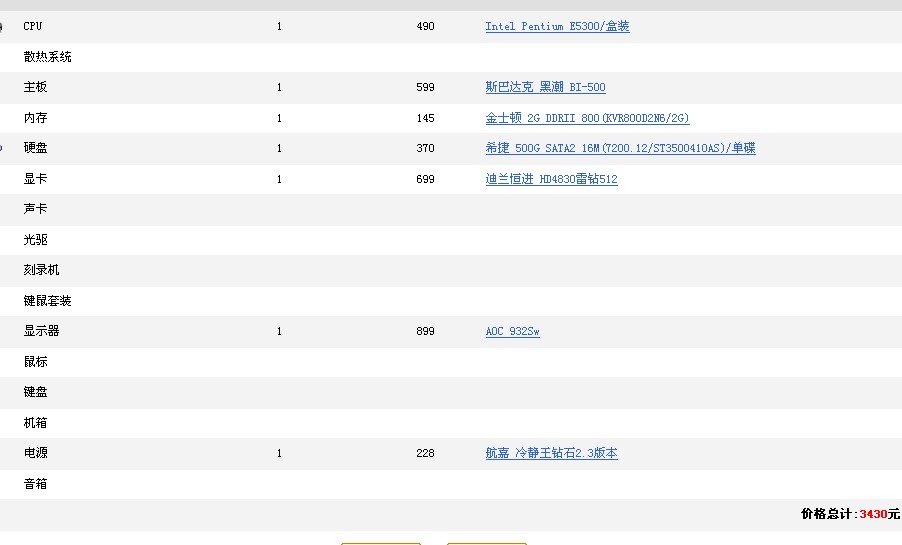Open the 金士顿 2G DDRII 800 memory link

pos(587,118)
